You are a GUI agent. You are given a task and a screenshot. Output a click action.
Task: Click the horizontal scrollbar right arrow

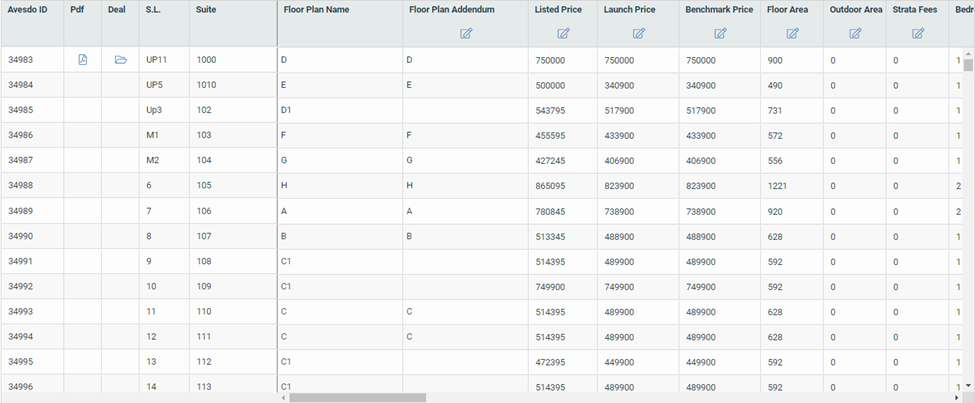(x=957, y=397)
